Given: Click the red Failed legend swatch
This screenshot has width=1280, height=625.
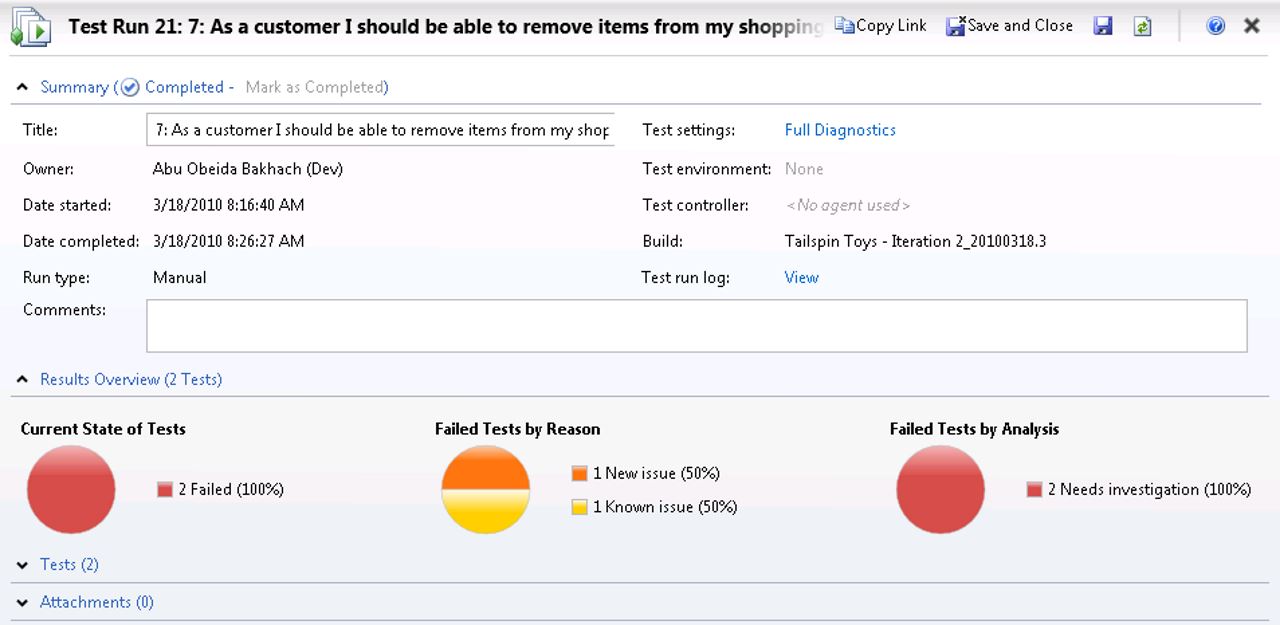Looking at the screenshot, I should click(x=165, y=490).
